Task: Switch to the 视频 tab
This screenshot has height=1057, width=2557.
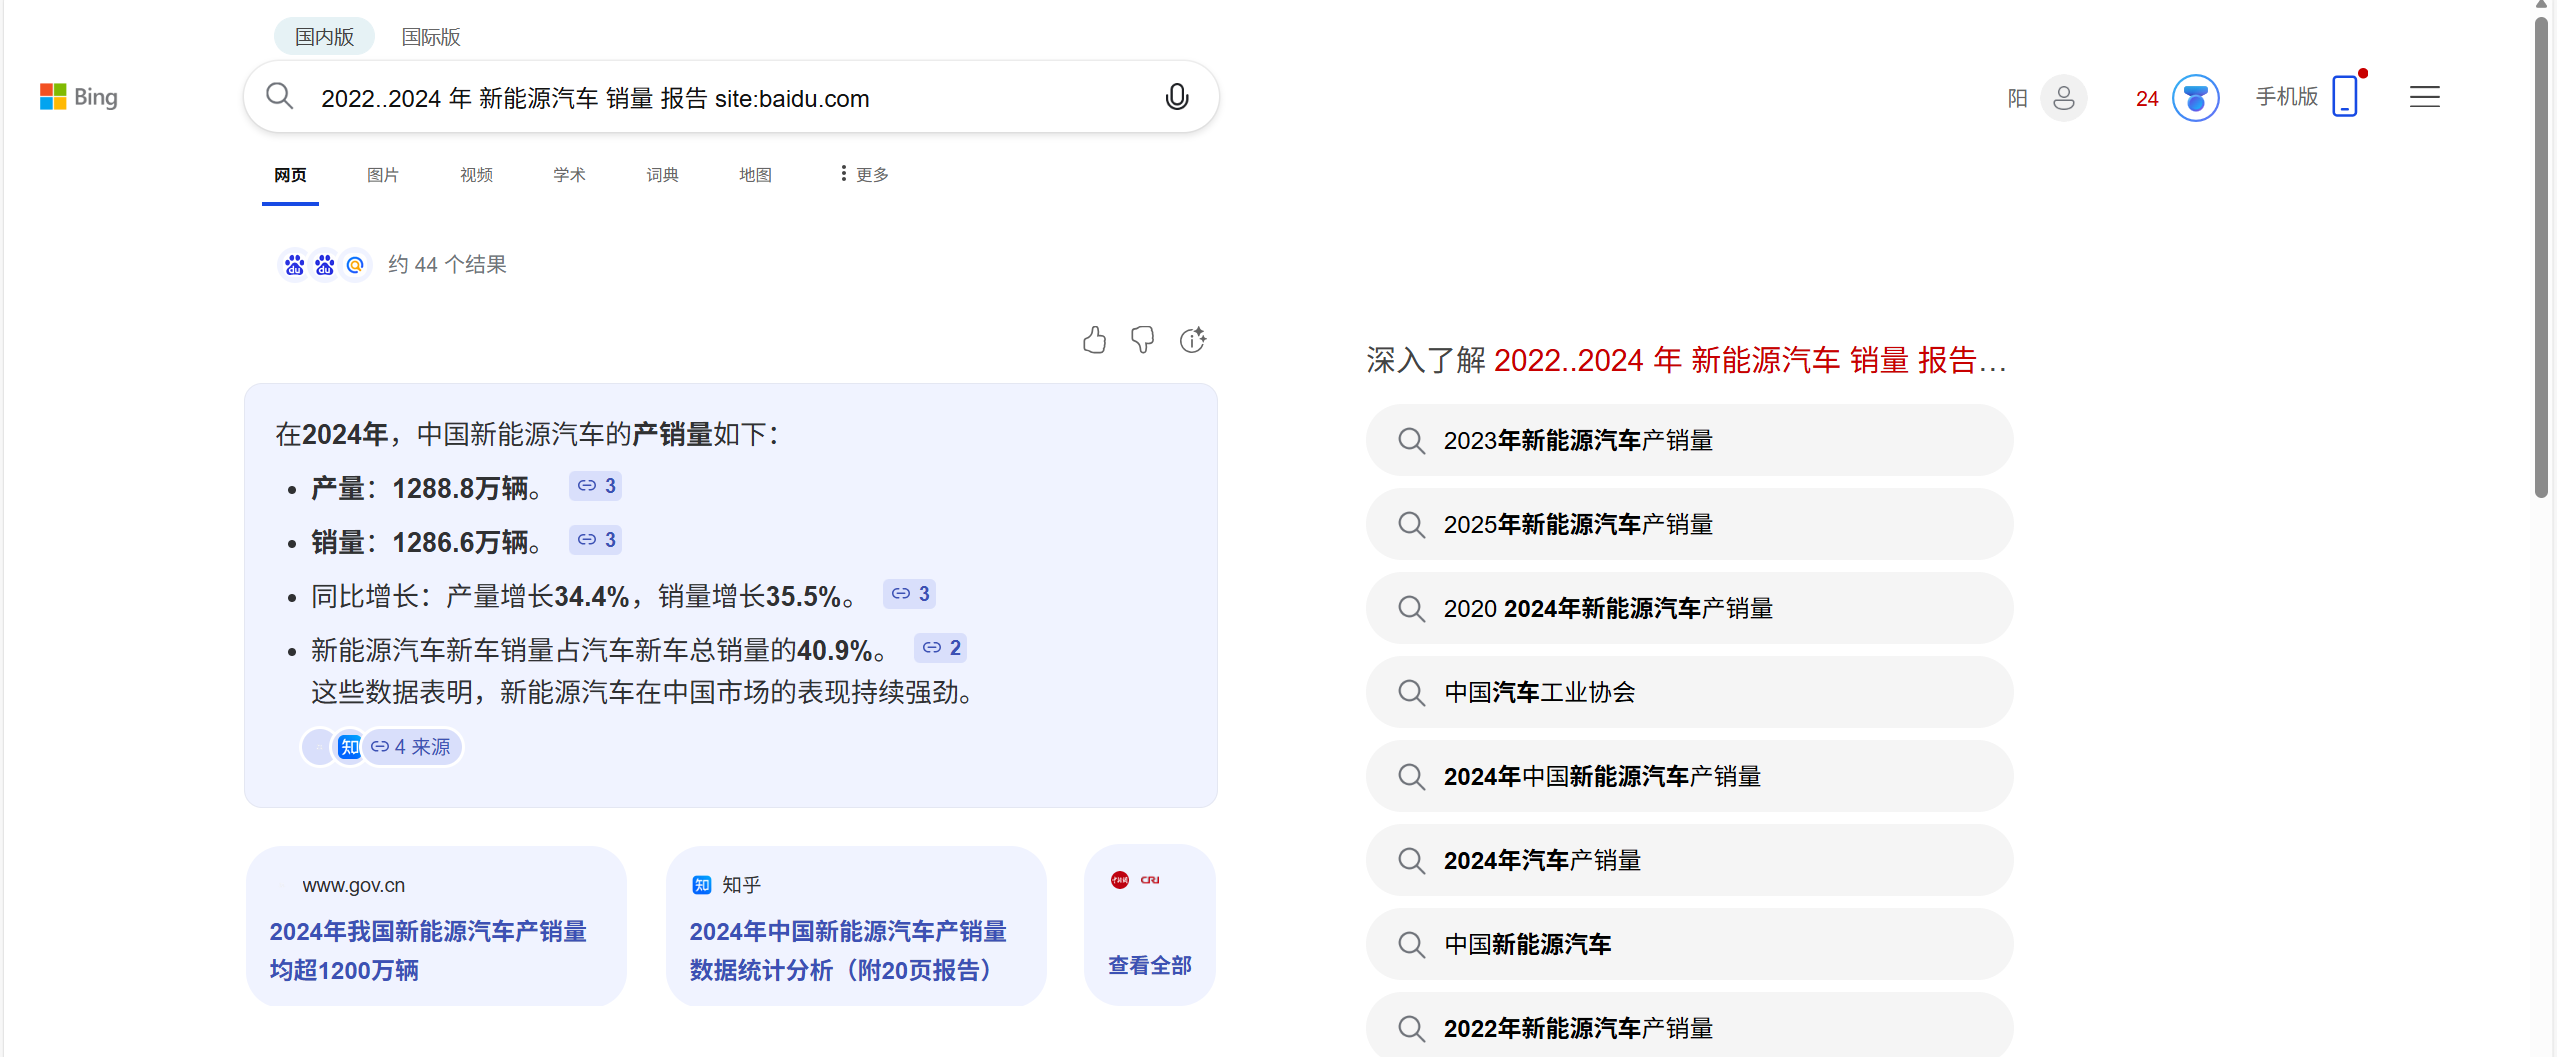Action: (476, 175)
